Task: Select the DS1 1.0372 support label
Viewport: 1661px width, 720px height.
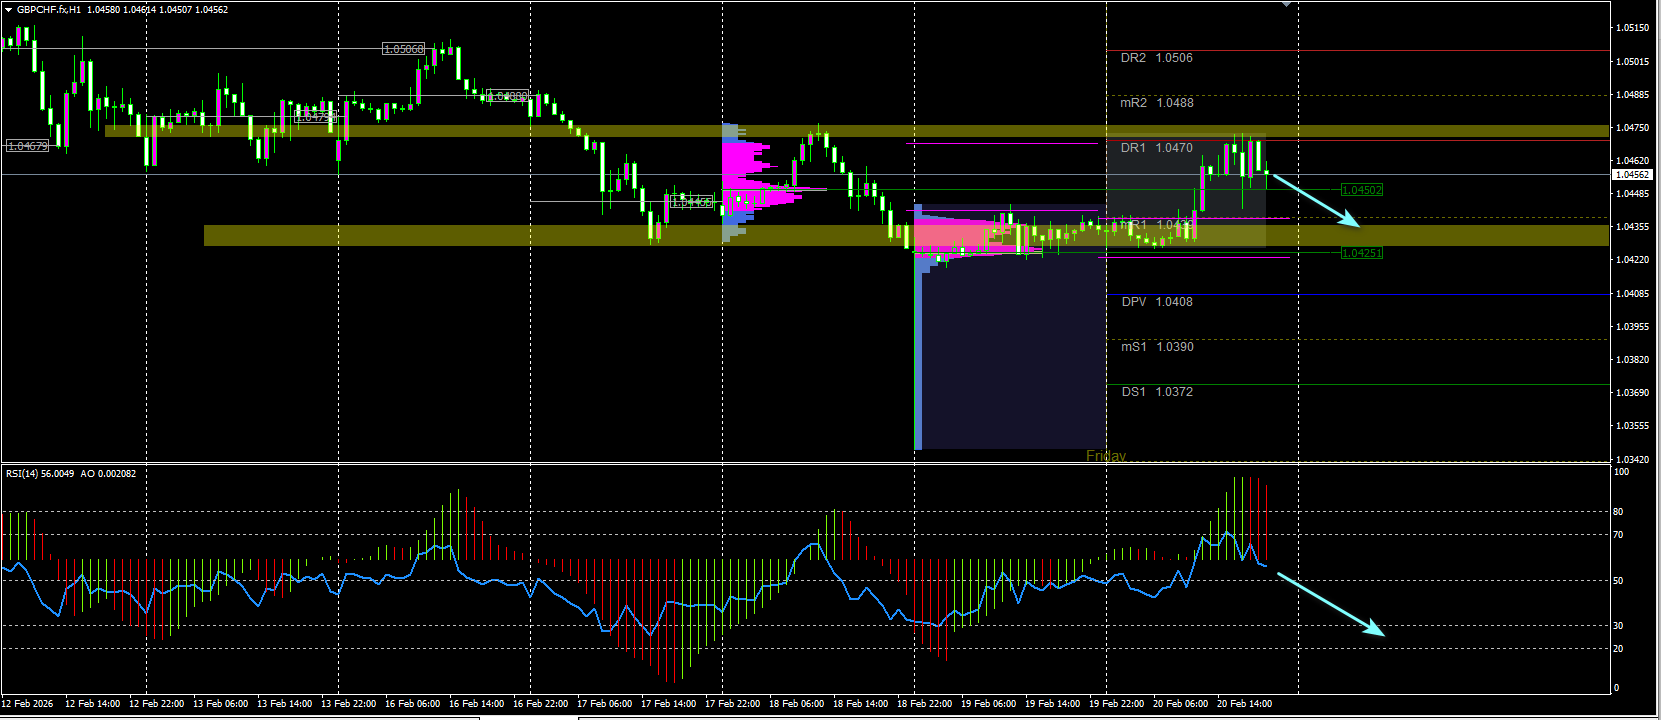Action: click(x=1156, y=392)
